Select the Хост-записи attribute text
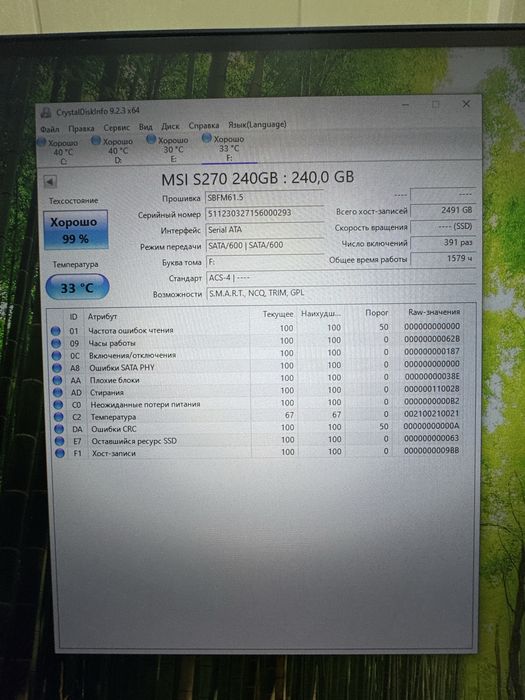The image size is (525, 700). [114, 453]
